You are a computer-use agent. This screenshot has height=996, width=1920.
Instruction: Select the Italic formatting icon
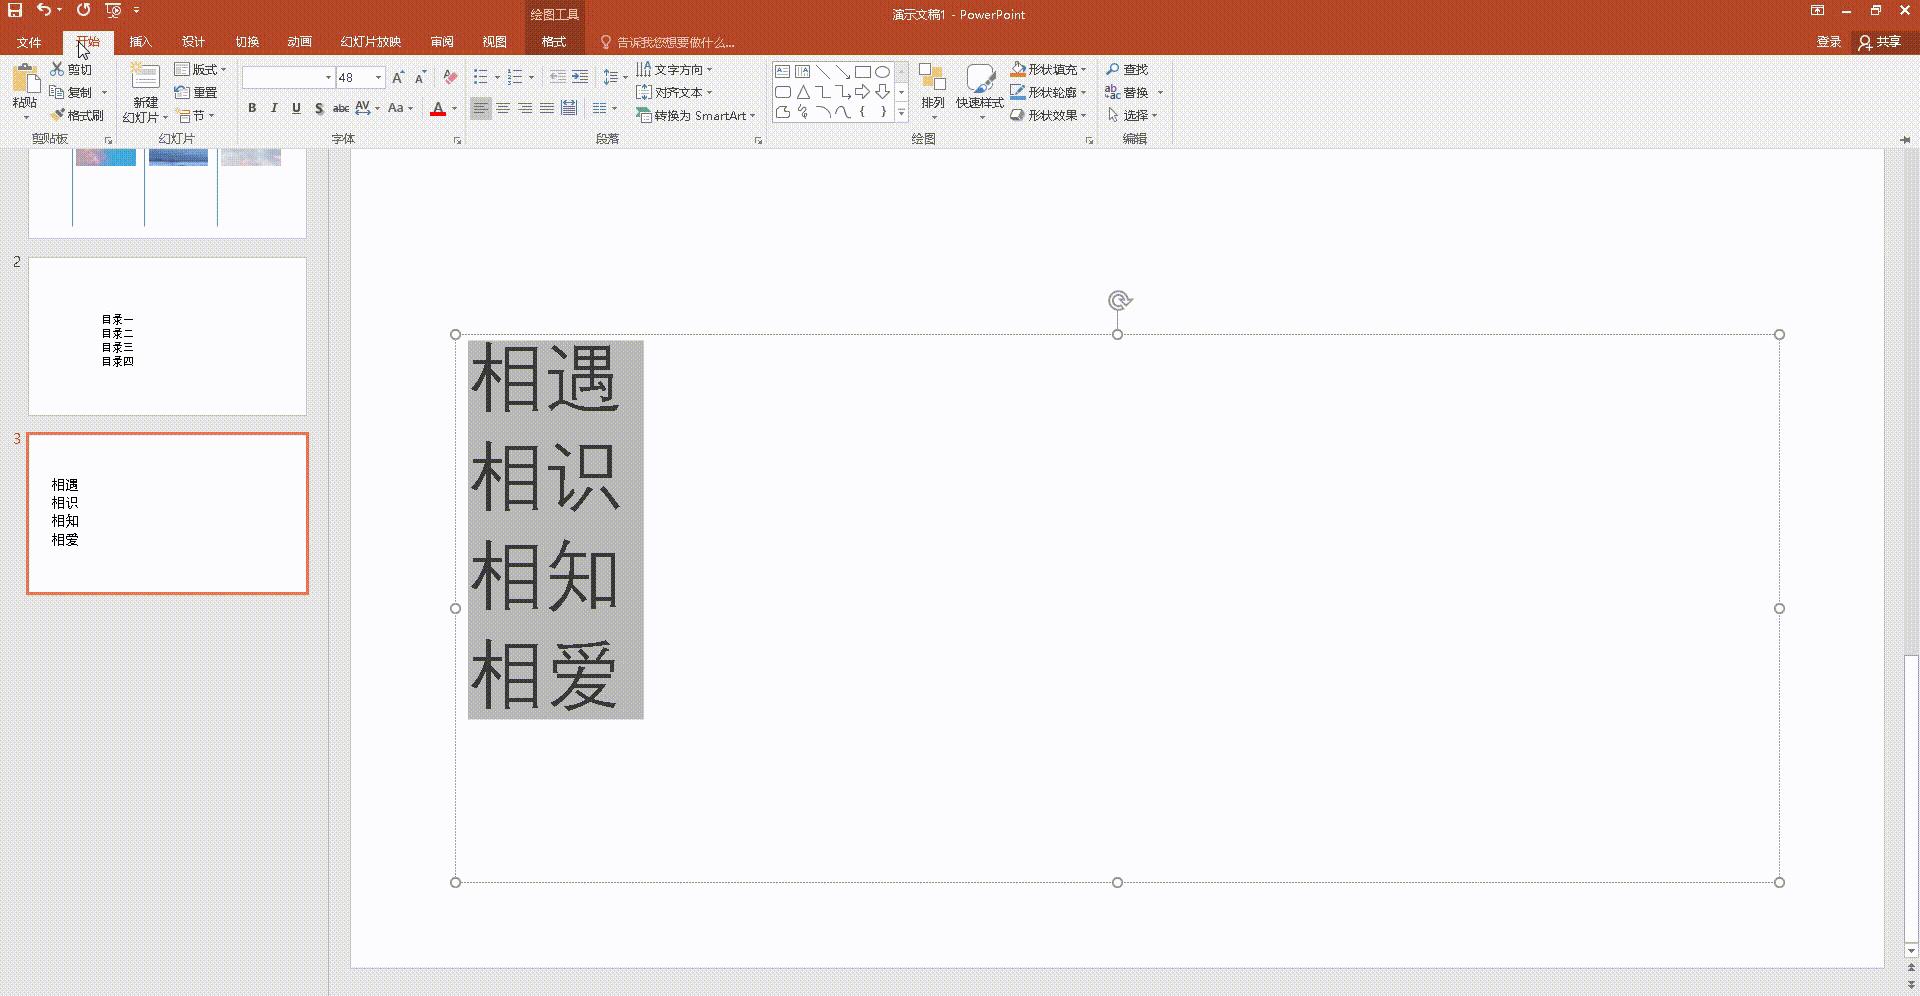(x=274, y=108)
